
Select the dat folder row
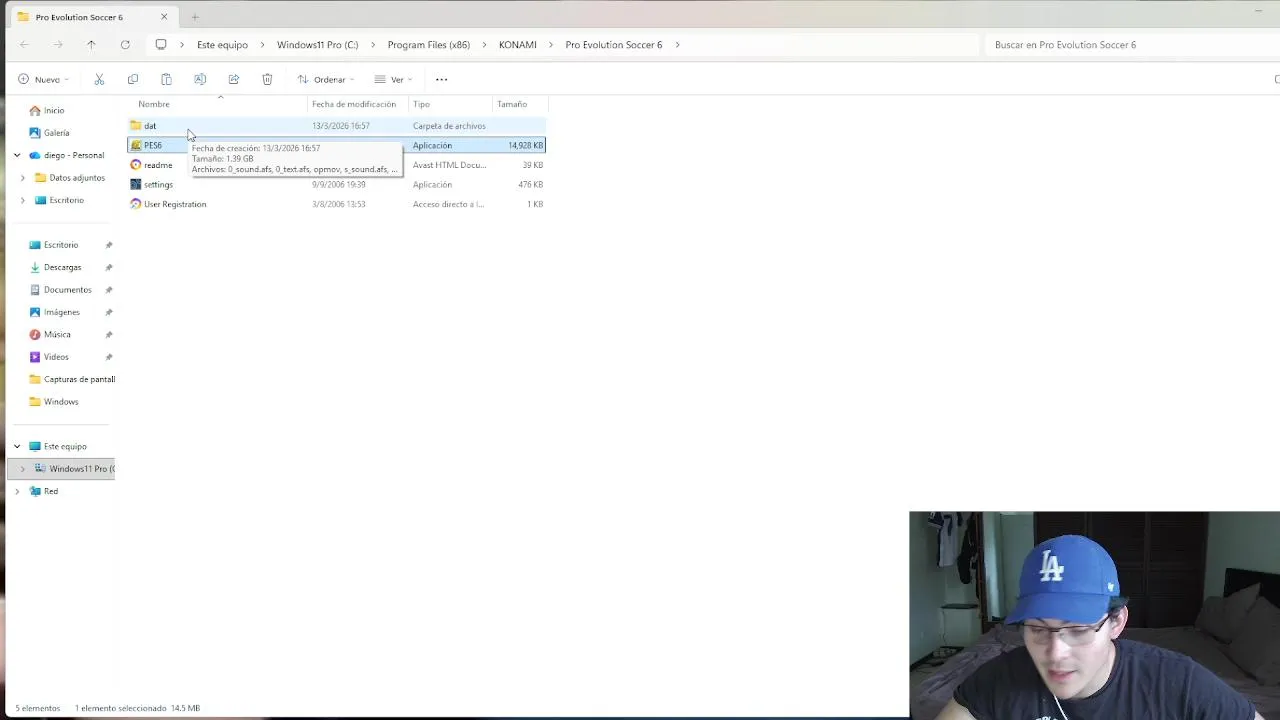[x=337, y=126]
